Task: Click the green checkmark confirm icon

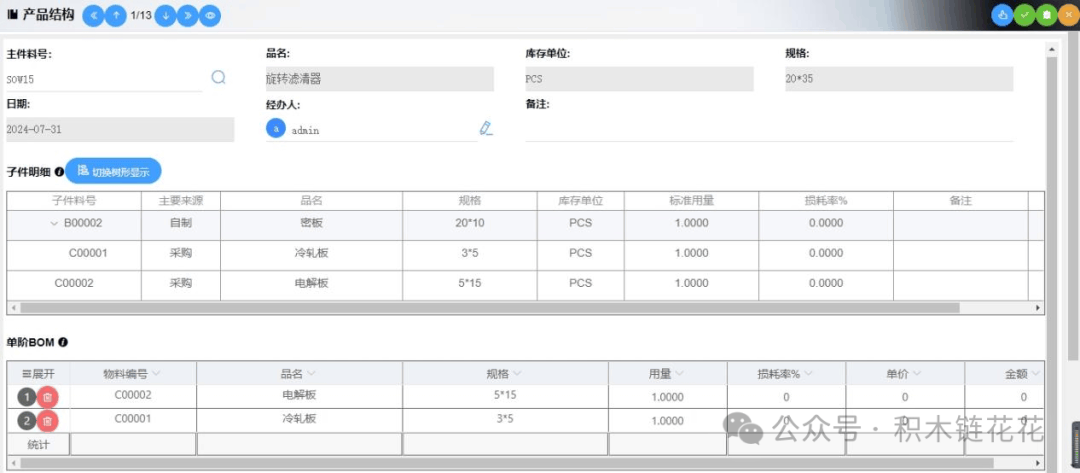Action: 1025,15
